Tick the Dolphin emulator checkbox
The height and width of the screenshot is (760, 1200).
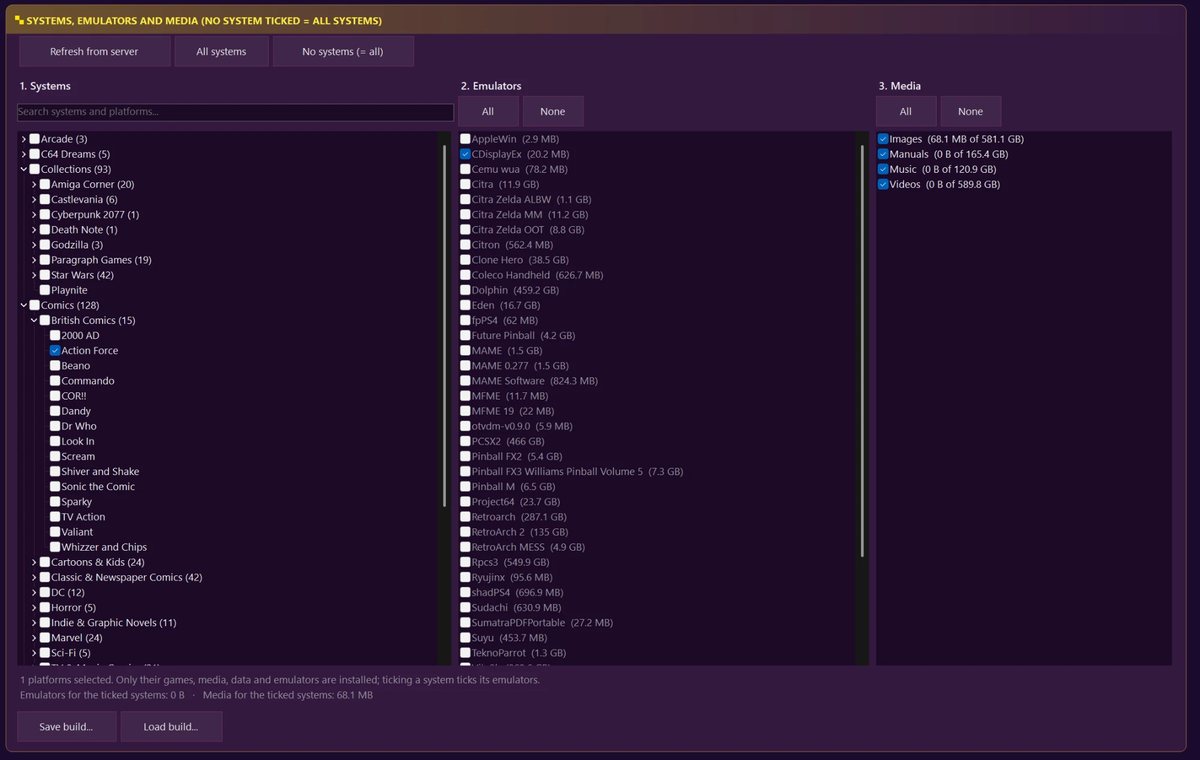tap(465, 290)
